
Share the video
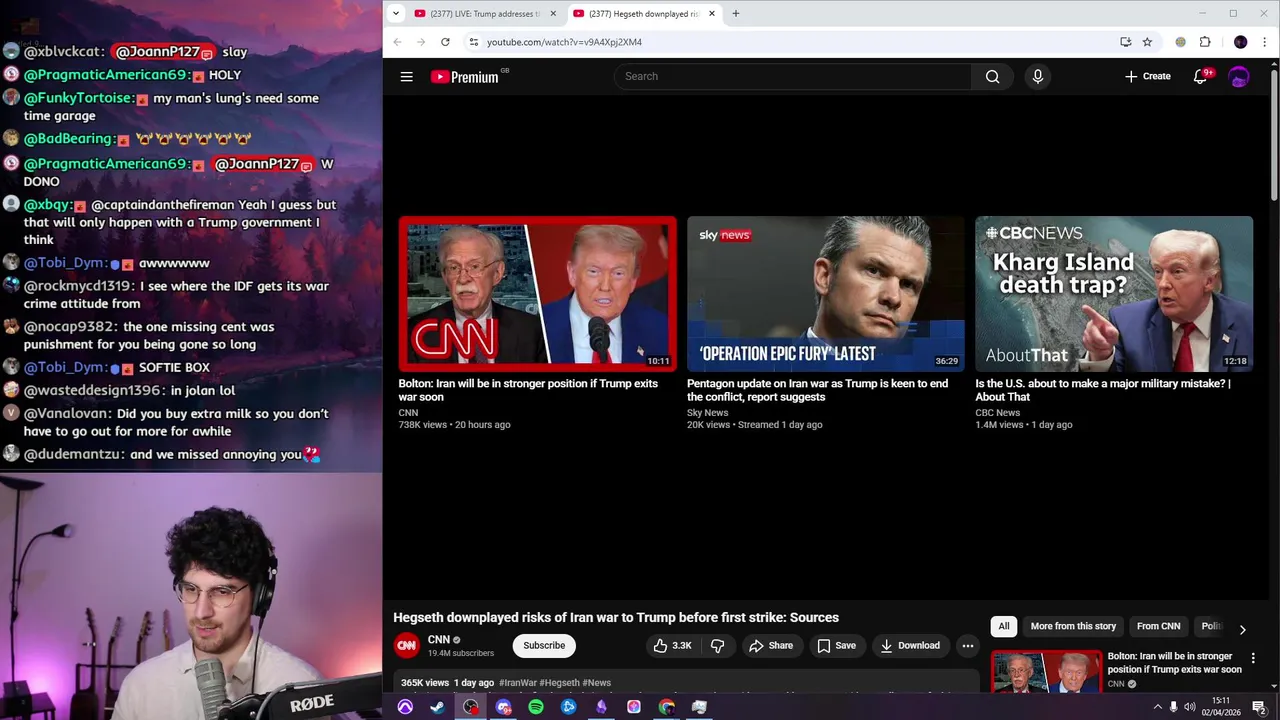coord(771,646)
